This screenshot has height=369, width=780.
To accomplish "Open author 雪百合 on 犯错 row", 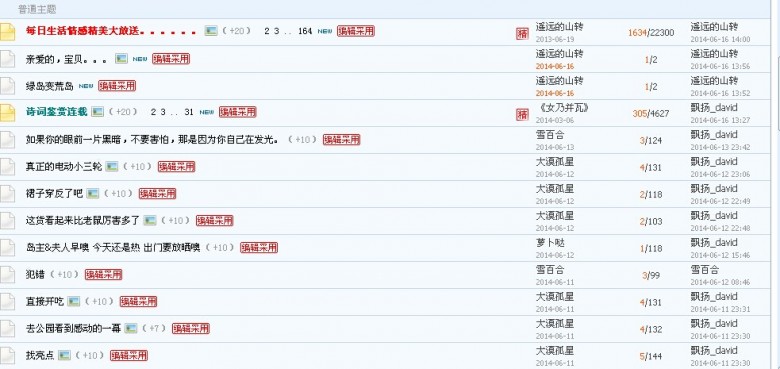I will pos(550,270).
